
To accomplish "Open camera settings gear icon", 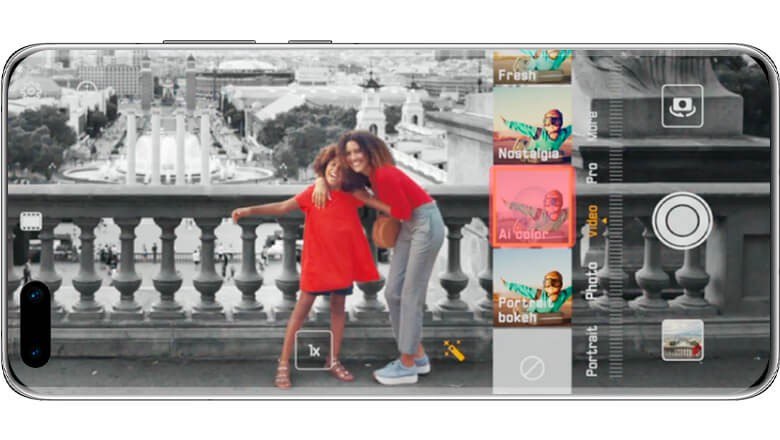I will (31, 90).
